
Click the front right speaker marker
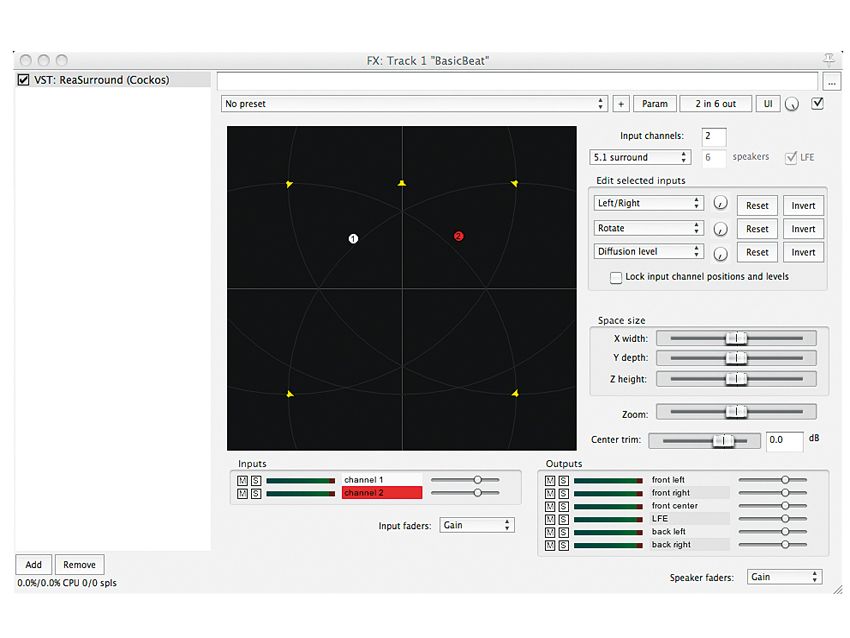514,184
